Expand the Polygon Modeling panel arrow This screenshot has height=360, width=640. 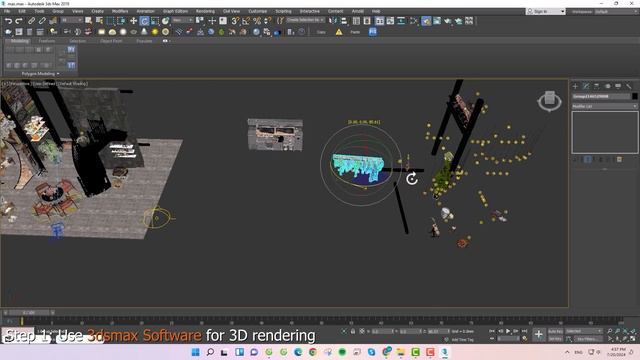(58, 74)
